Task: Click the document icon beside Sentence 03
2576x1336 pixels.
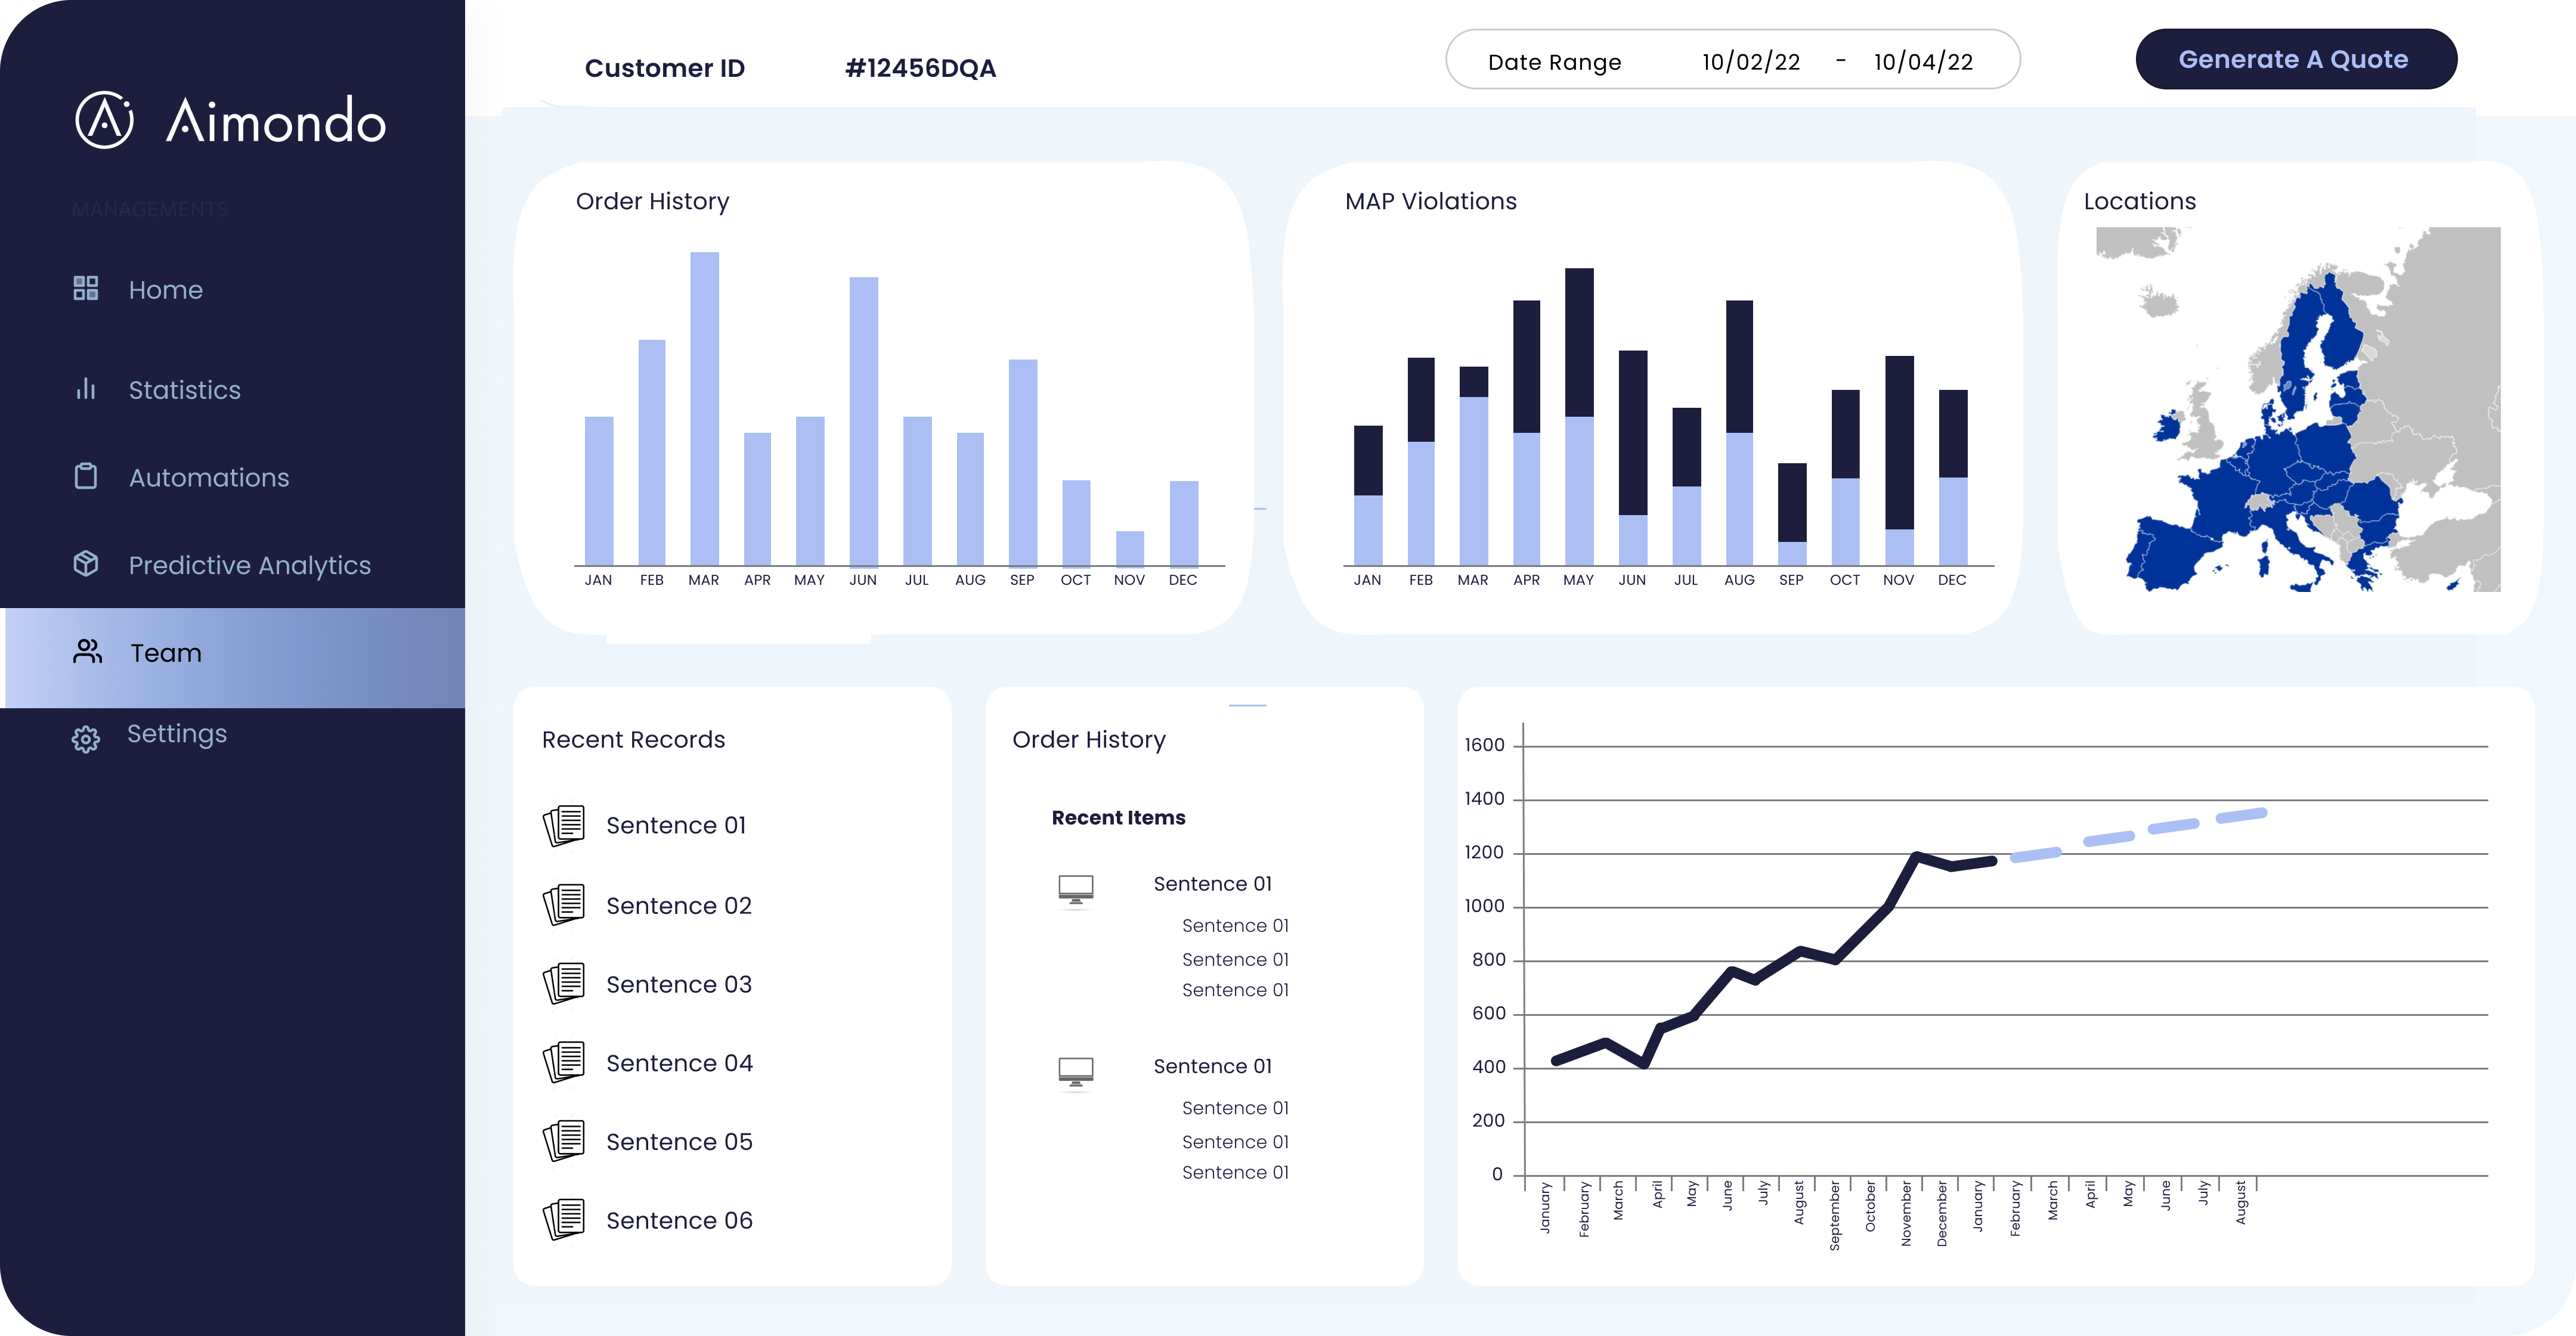Action: pos(565,984)
